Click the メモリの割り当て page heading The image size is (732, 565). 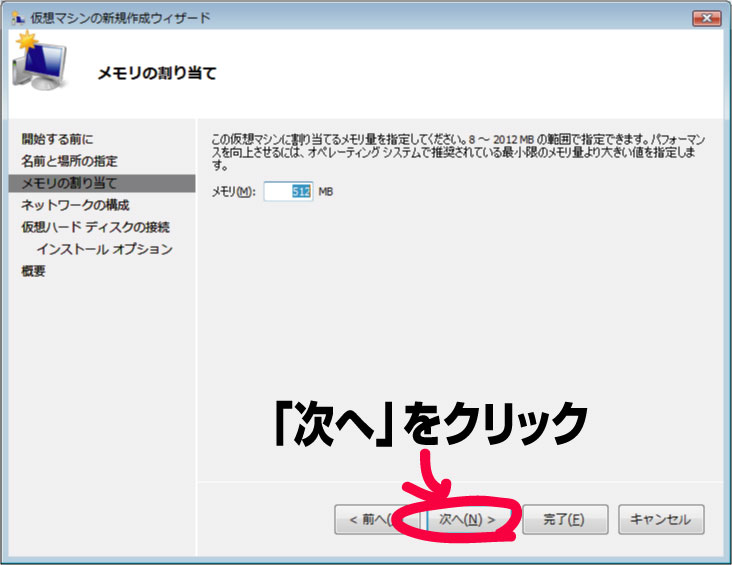tap(157, 73)
